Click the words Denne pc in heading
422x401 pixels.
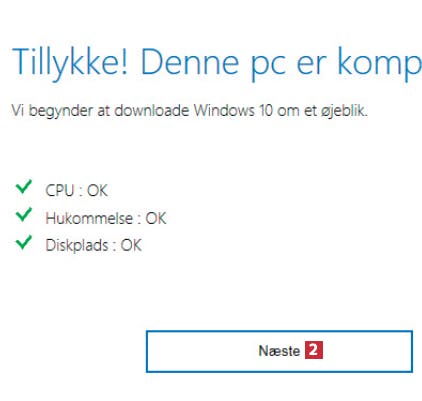(x=213, y=63)
